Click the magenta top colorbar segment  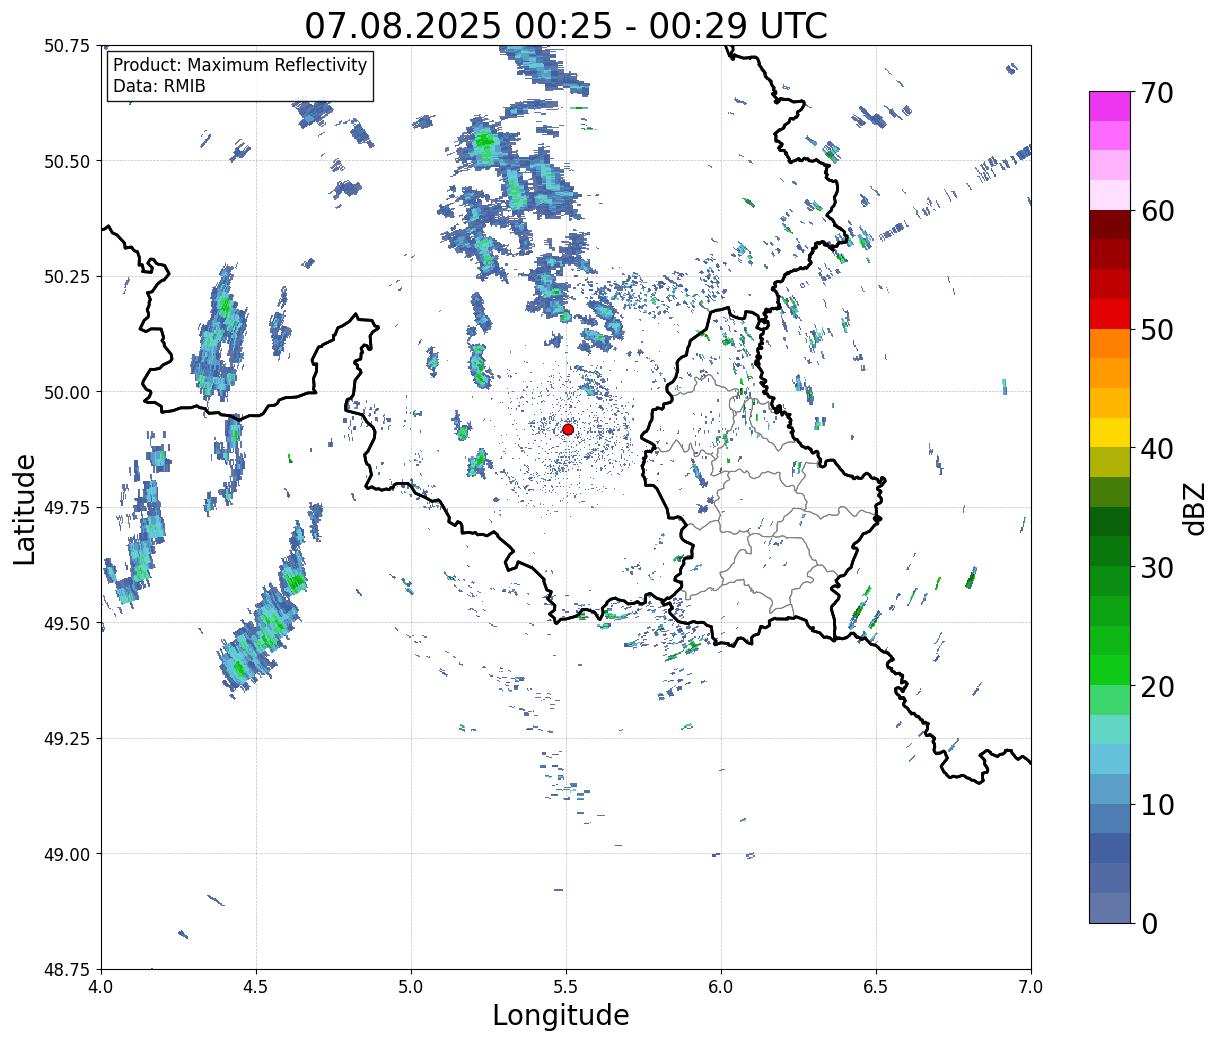(1110, 106)
